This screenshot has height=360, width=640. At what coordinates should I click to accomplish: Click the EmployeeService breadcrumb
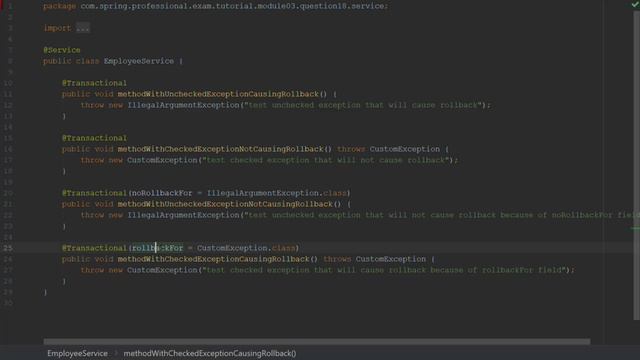[x=78, y=353]
